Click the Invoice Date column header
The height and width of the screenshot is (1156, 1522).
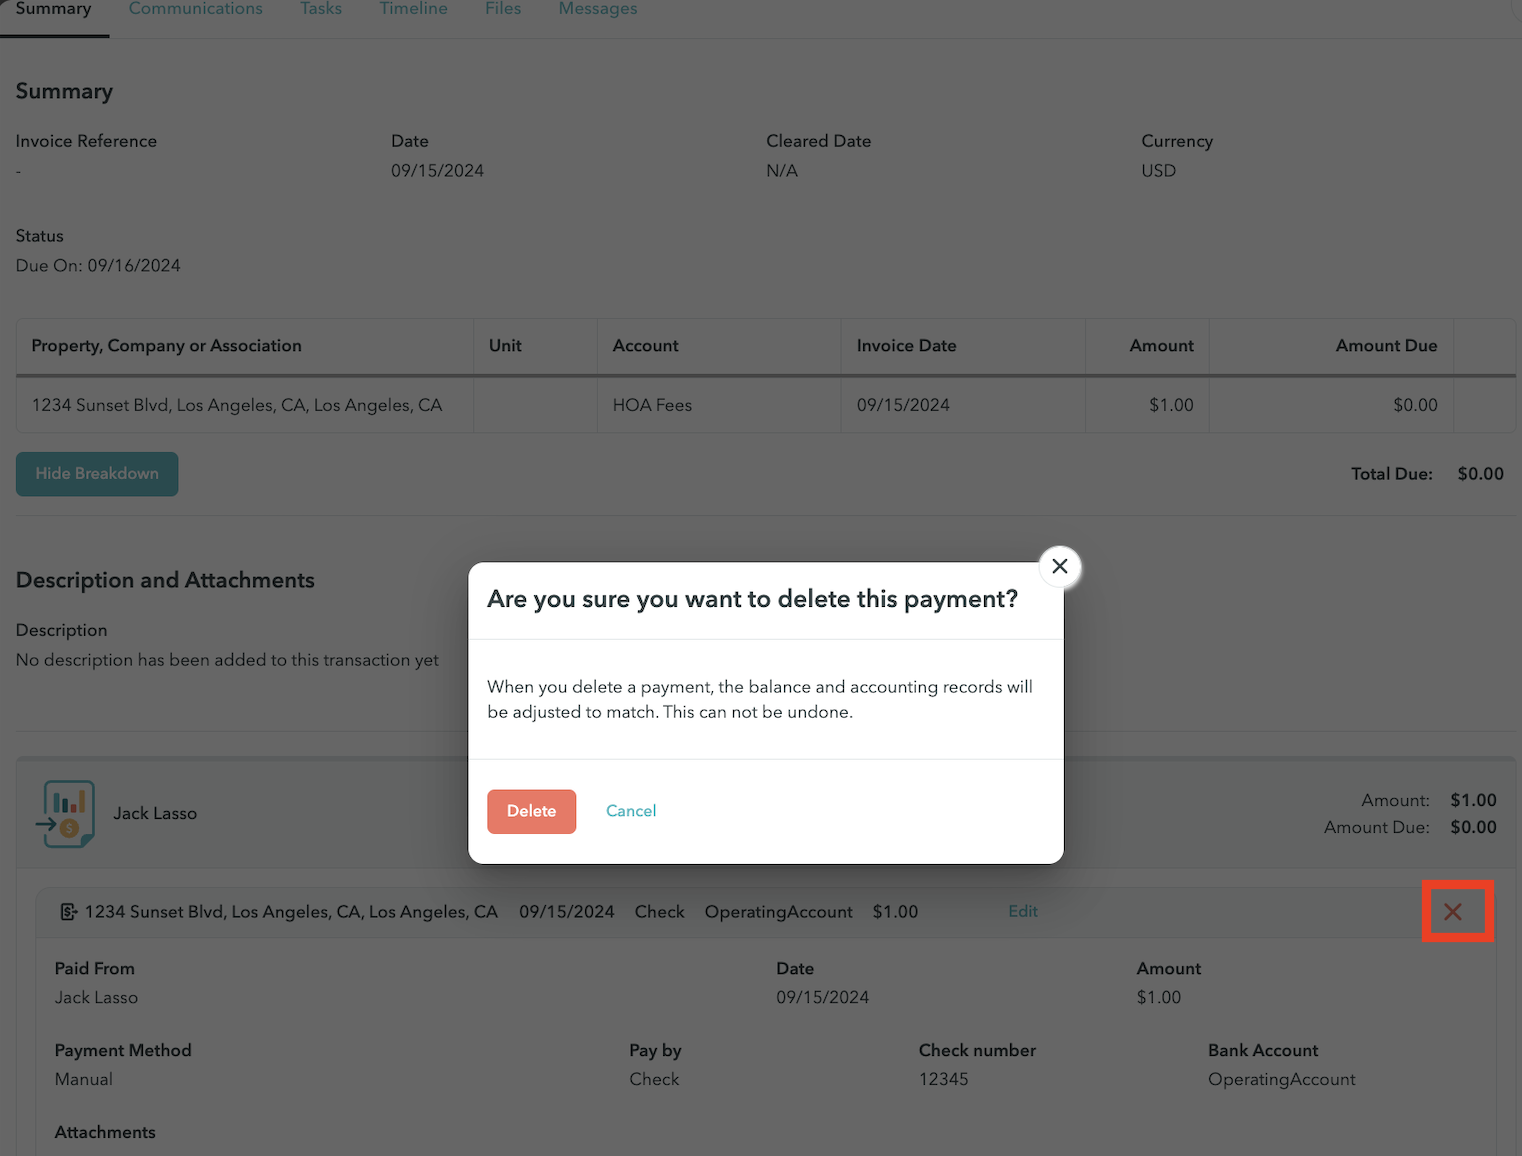pos(906,346)
